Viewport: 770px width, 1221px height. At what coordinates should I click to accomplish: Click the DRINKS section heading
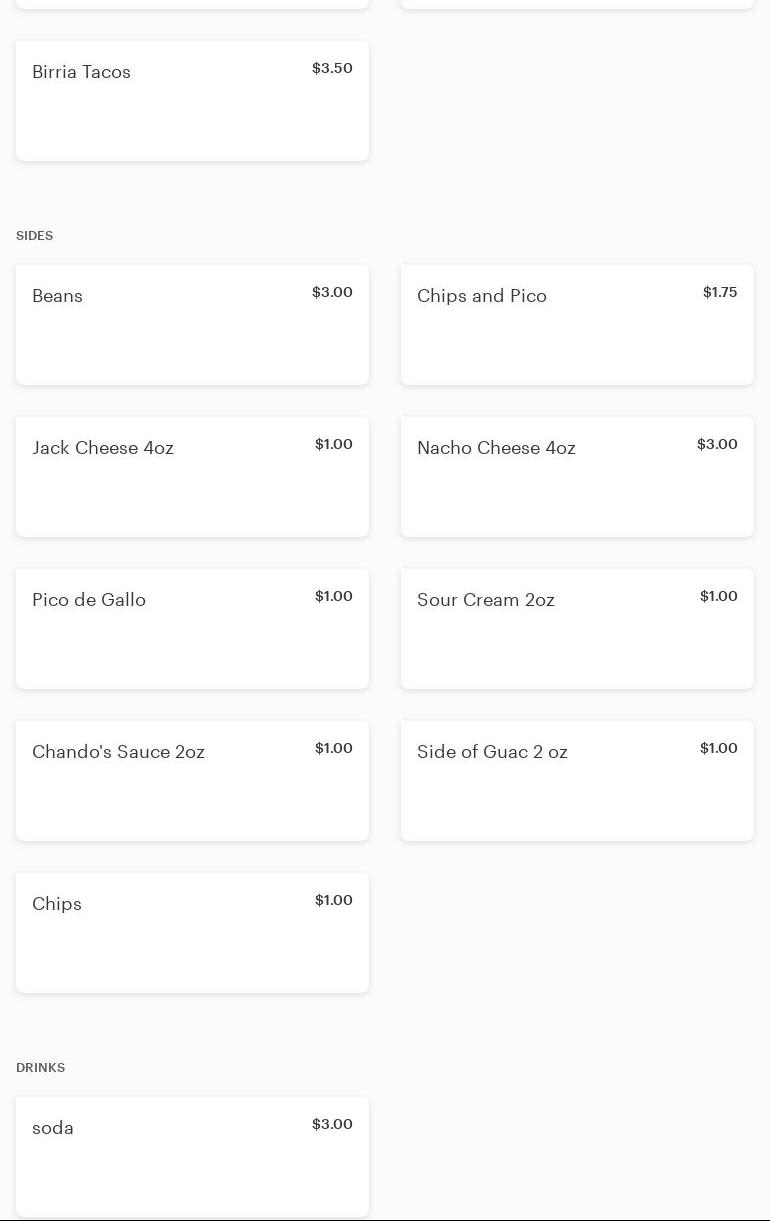click(41, 1068)
